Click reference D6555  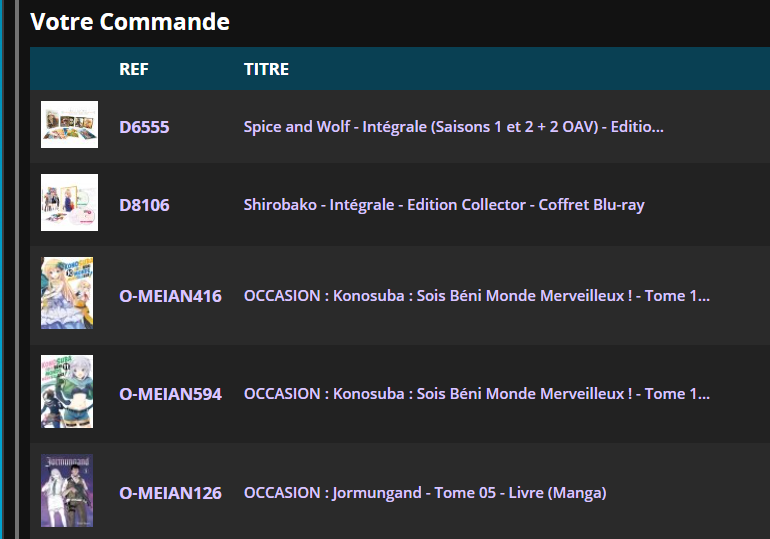tap(144, 127)
